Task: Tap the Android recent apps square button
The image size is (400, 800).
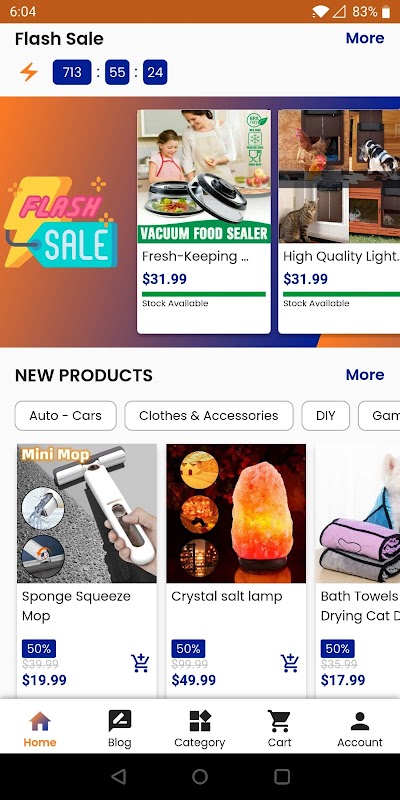Action: tap(282, 777)
